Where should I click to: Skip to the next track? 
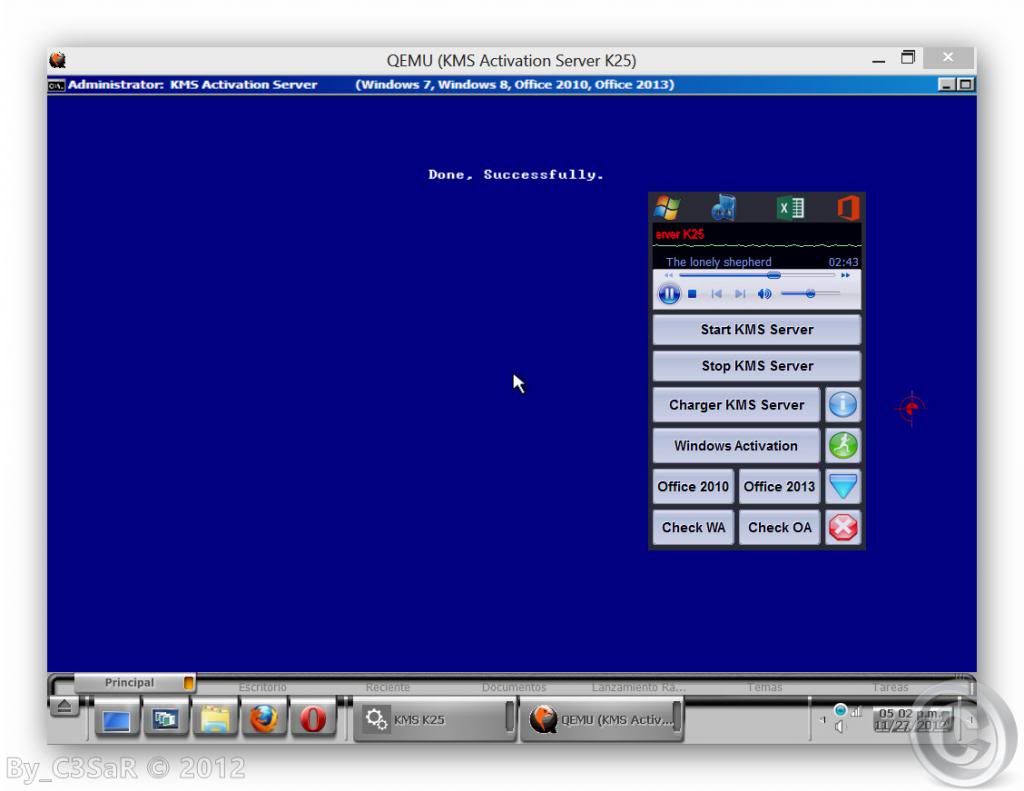tap(740, 294)
